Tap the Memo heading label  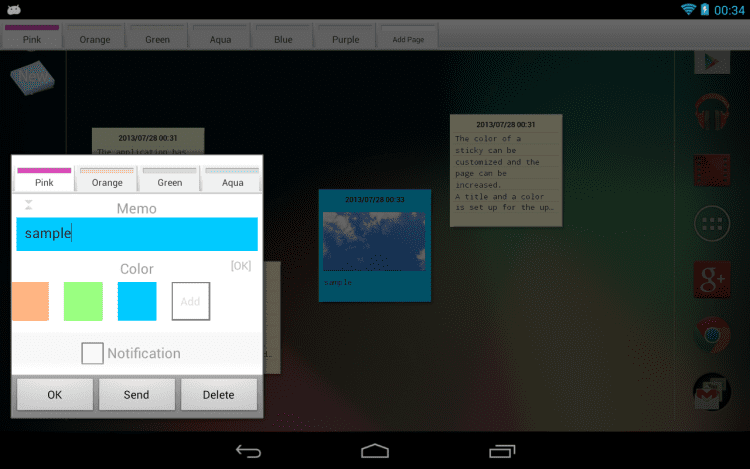click(x=137, y=208)
